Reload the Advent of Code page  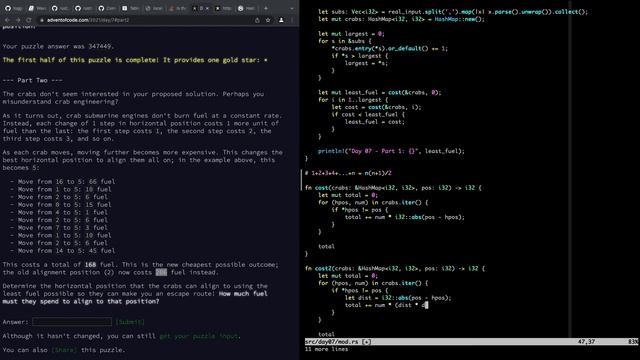pos(29,20)
